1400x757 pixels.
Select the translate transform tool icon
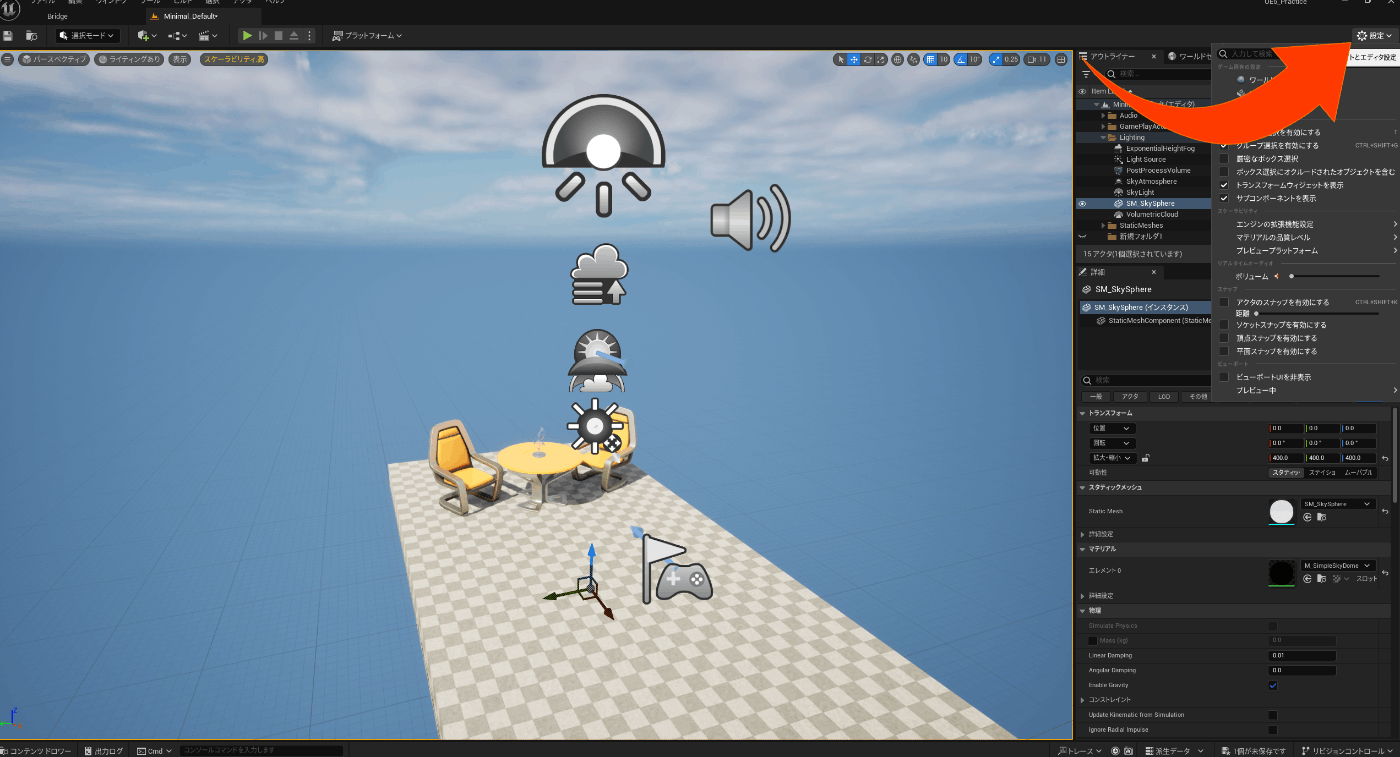click(854, 59)
